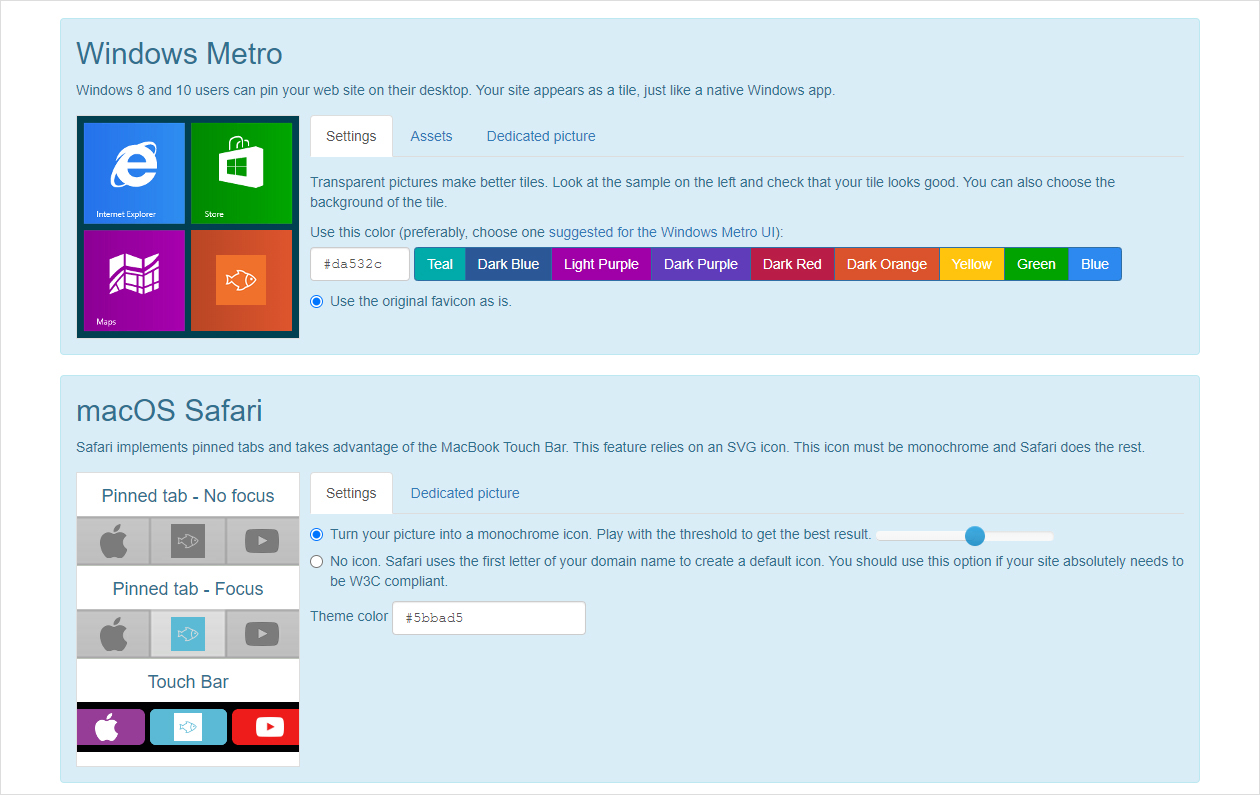Open 'suggested for the Windows Metro UI' link
Screen dimensions: 1260x795
(664, 232)
